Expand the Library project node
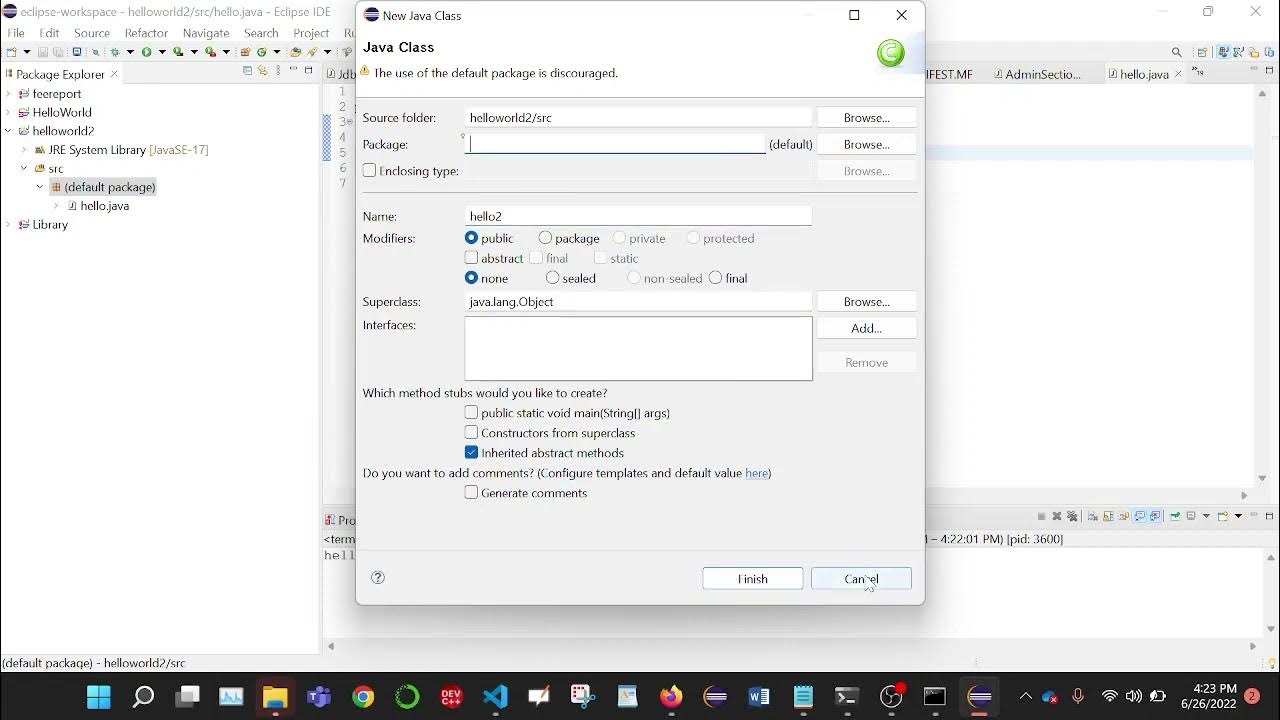 coord(8,225)
